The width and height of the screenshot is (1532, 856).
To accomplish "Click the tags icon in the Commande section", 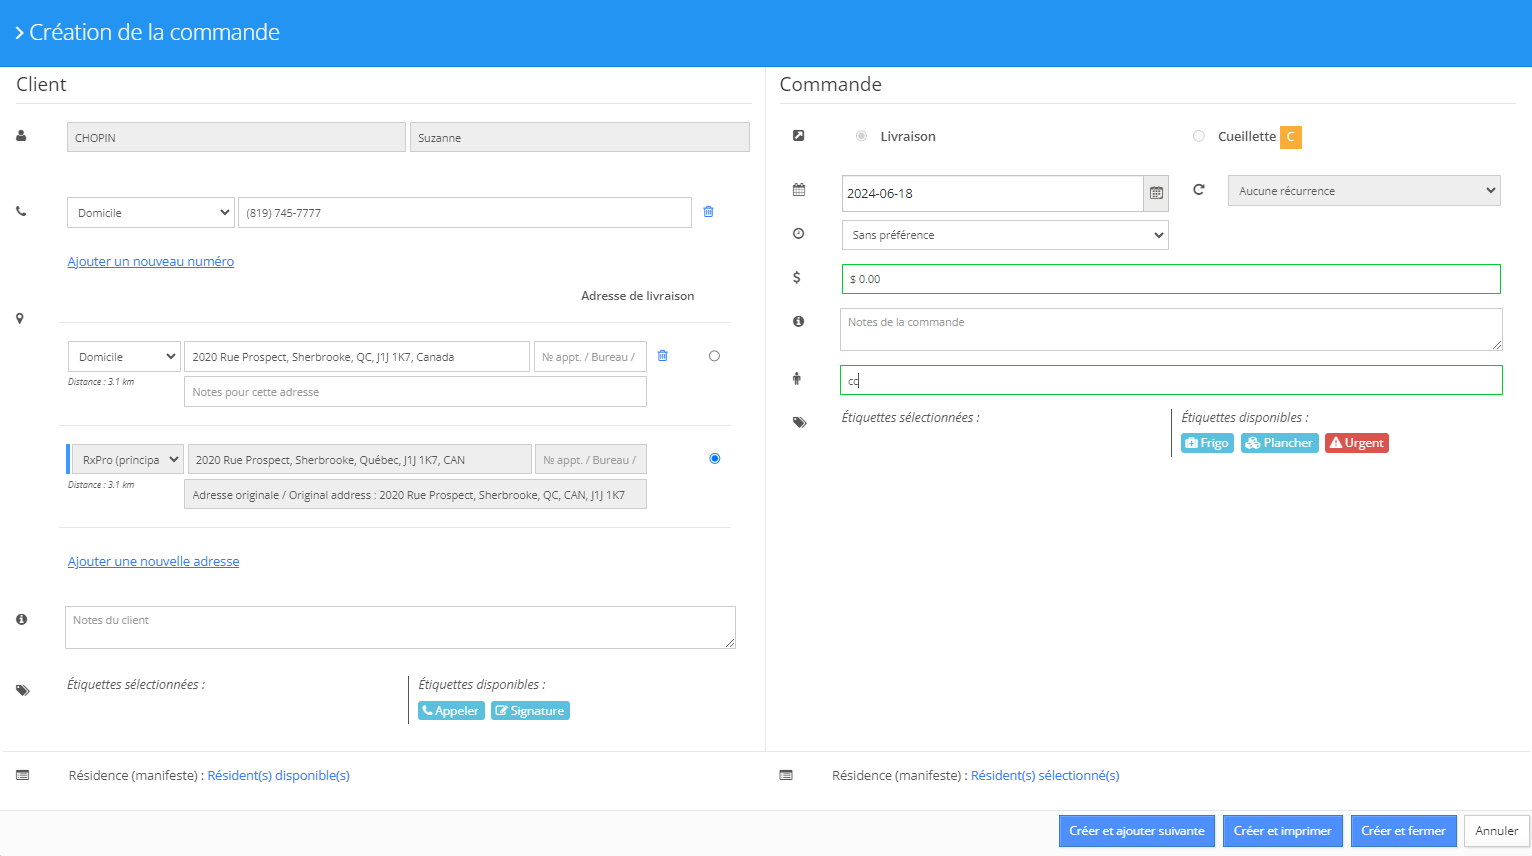I will (x=799, y=422).
